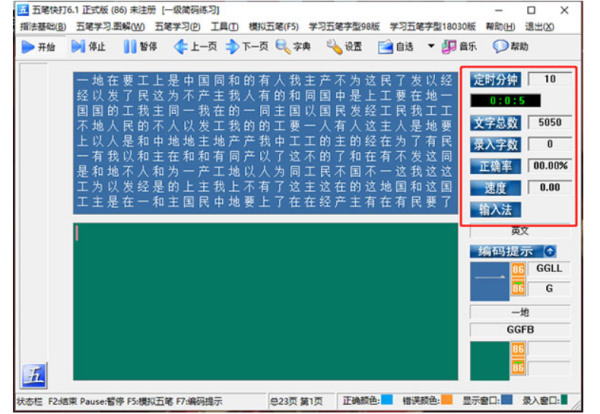
Task: Open the 自选 custom text icon
Action: (x=386, y=47)
